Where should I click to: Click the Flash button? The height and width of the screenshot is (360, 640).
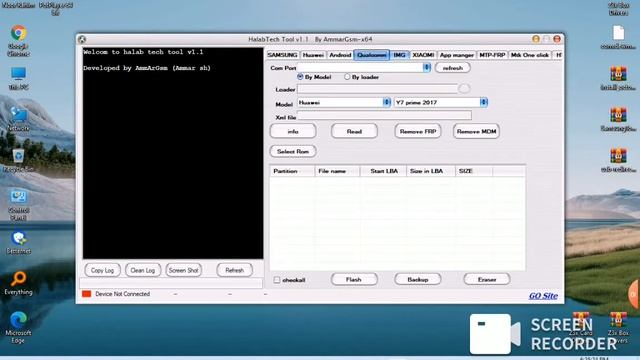pos(354,279)
